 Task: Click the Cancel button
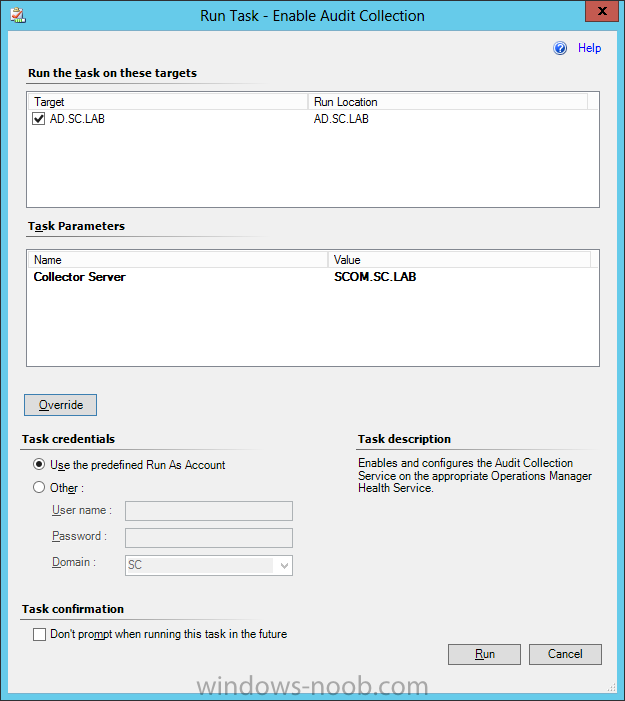[565, 655]
